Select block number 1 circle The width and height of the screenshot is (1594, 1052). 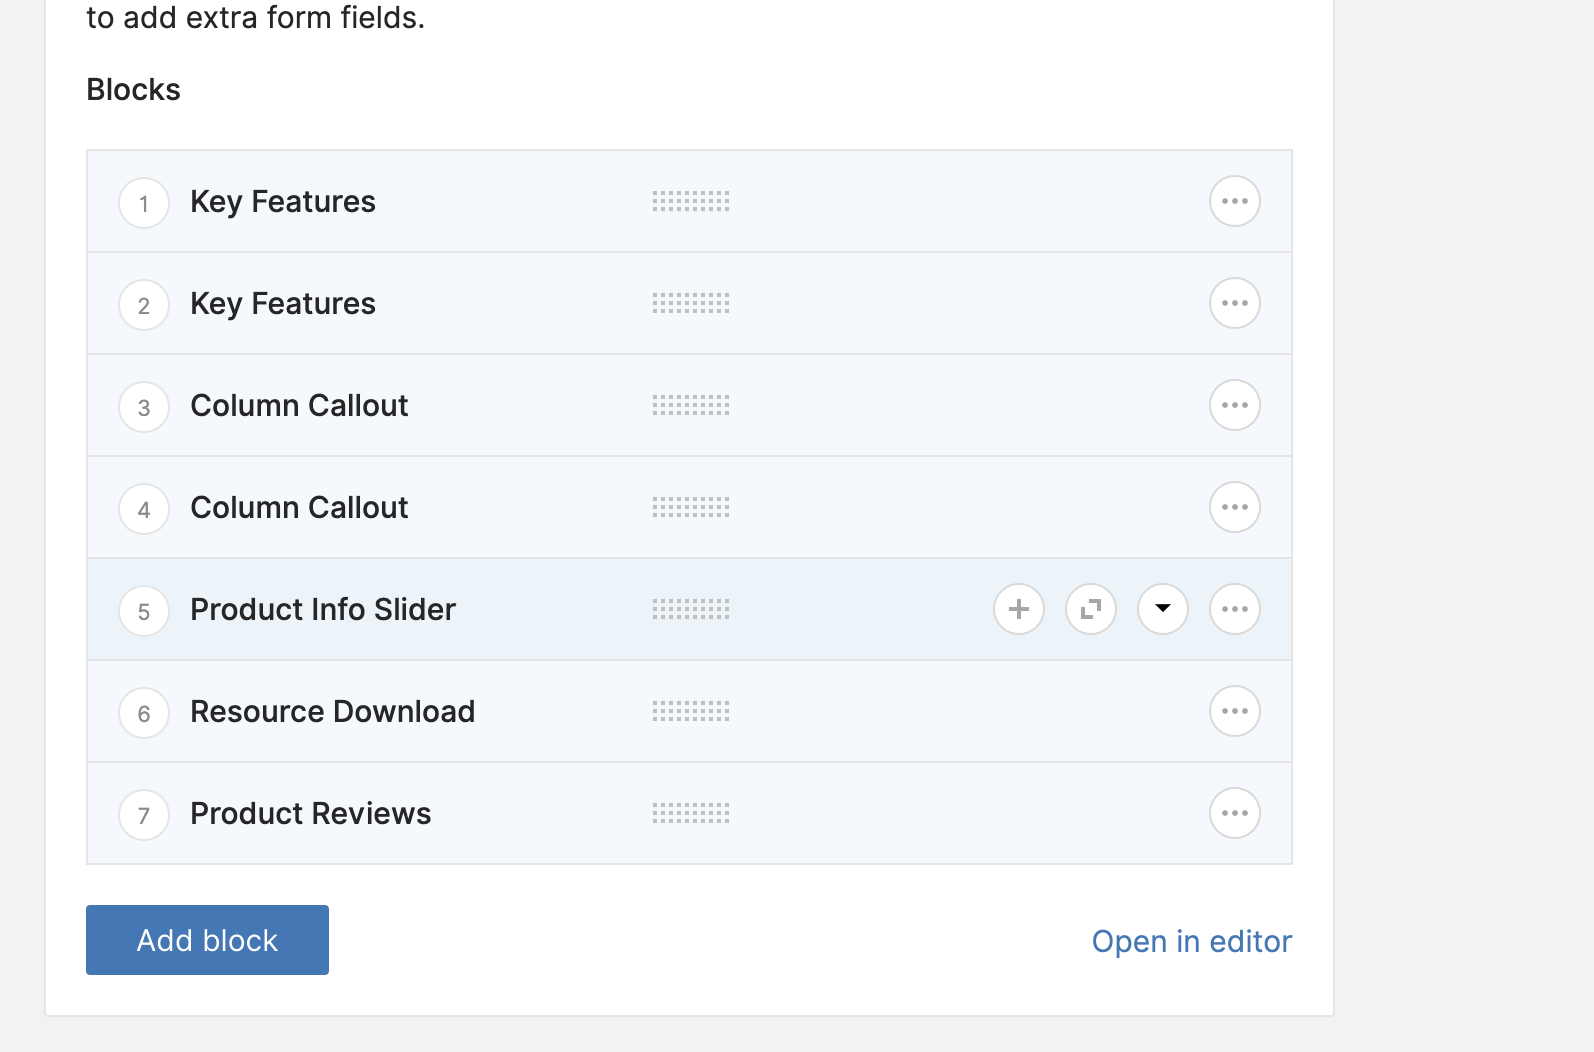pyautogui.click(x=144, y=203)
